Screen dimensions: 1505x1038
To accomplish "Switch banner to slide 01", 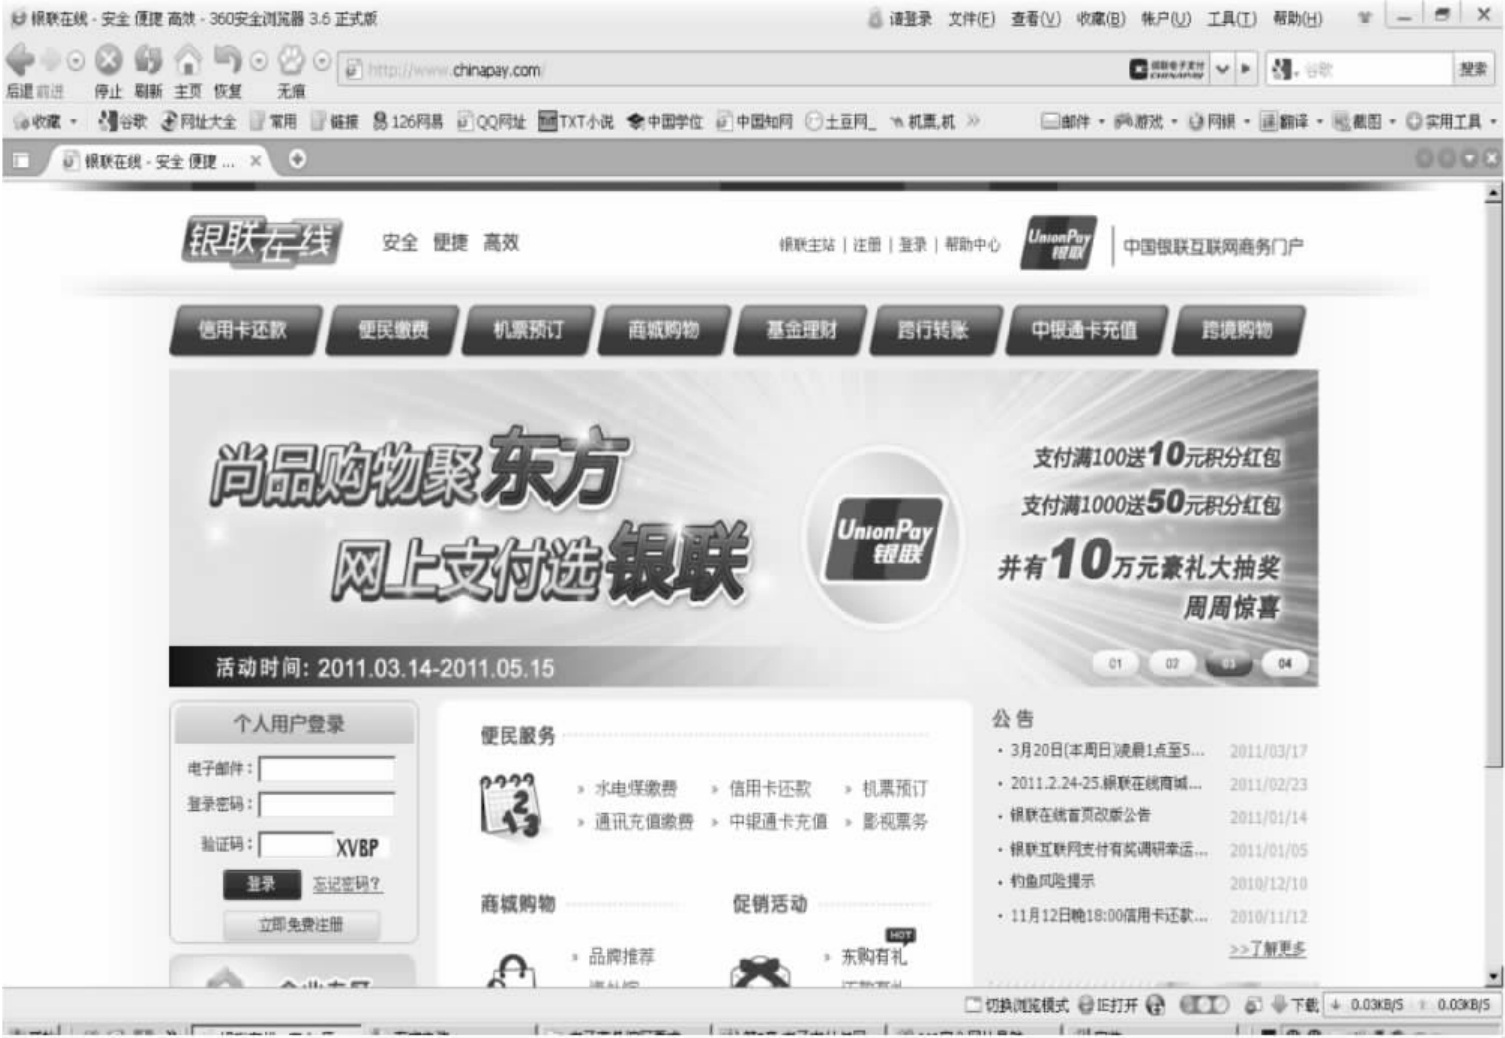I will click(x=1116, y=663).
